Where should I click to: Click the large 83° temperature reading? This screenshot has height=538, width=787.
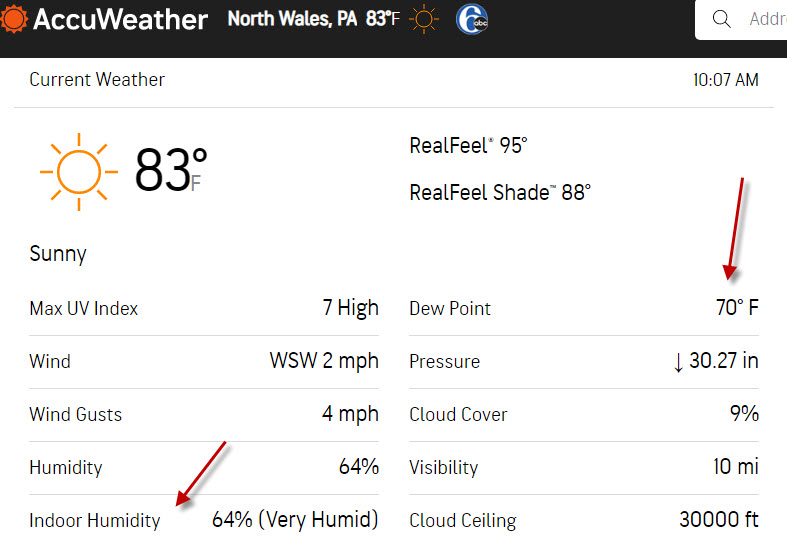click(171, 170)
